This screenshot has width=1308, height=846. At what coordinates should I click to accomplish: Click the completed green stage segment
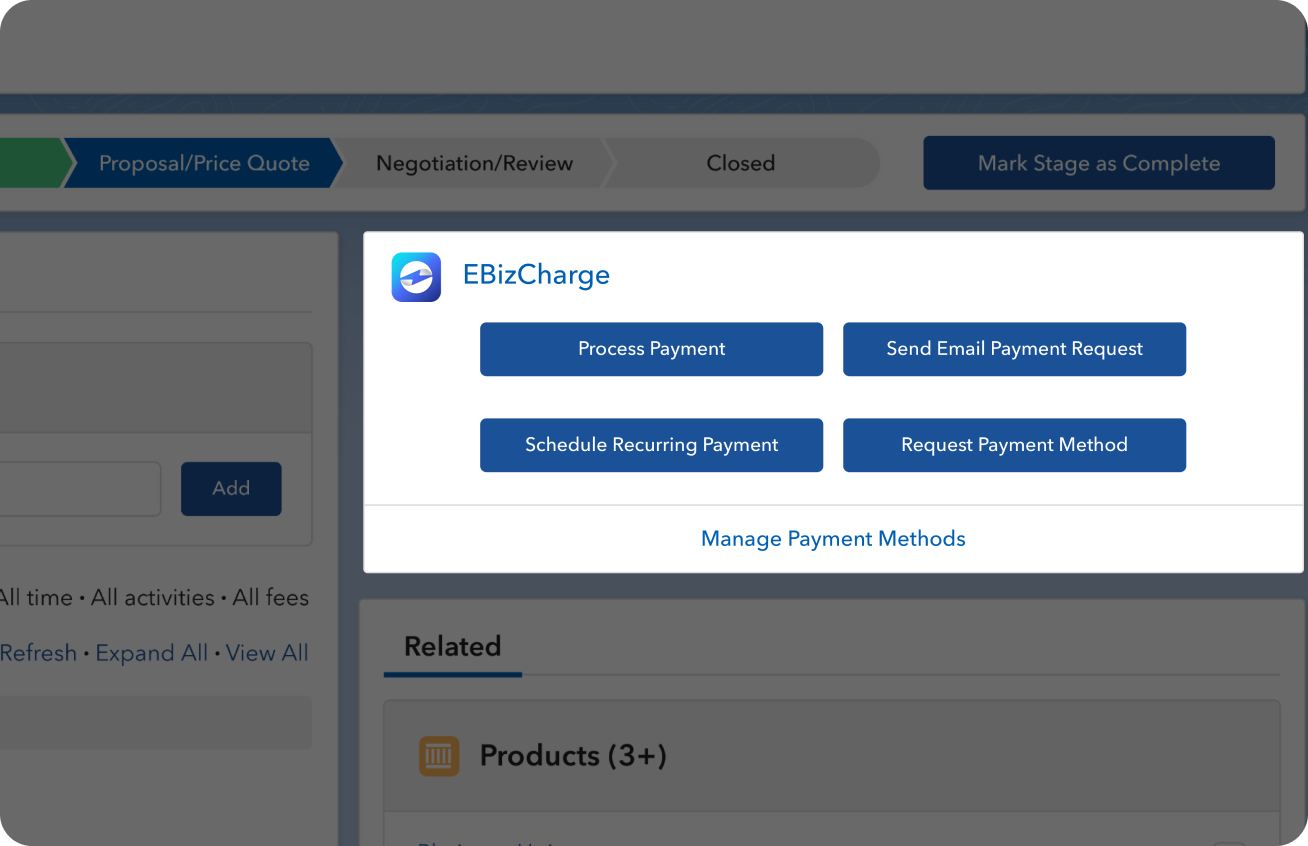tap(30, 163)
